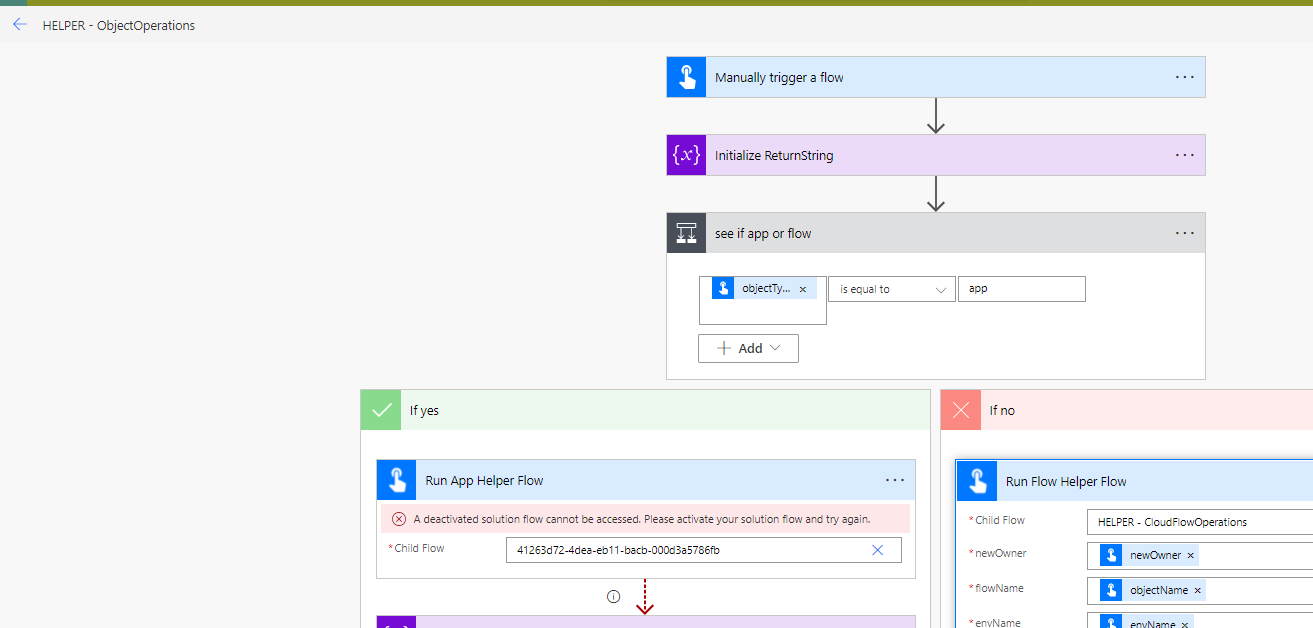1313x628 pixels.
Task: Click the info icon below Run App Helper Flow
Action: pos(613,596)
